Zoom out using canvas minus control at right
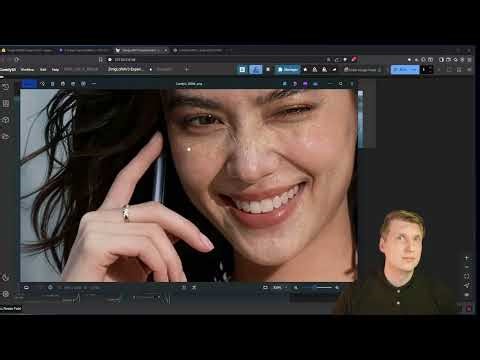This screenshot has width=480, height=360. pyautogui.click(x=467, y=267)
